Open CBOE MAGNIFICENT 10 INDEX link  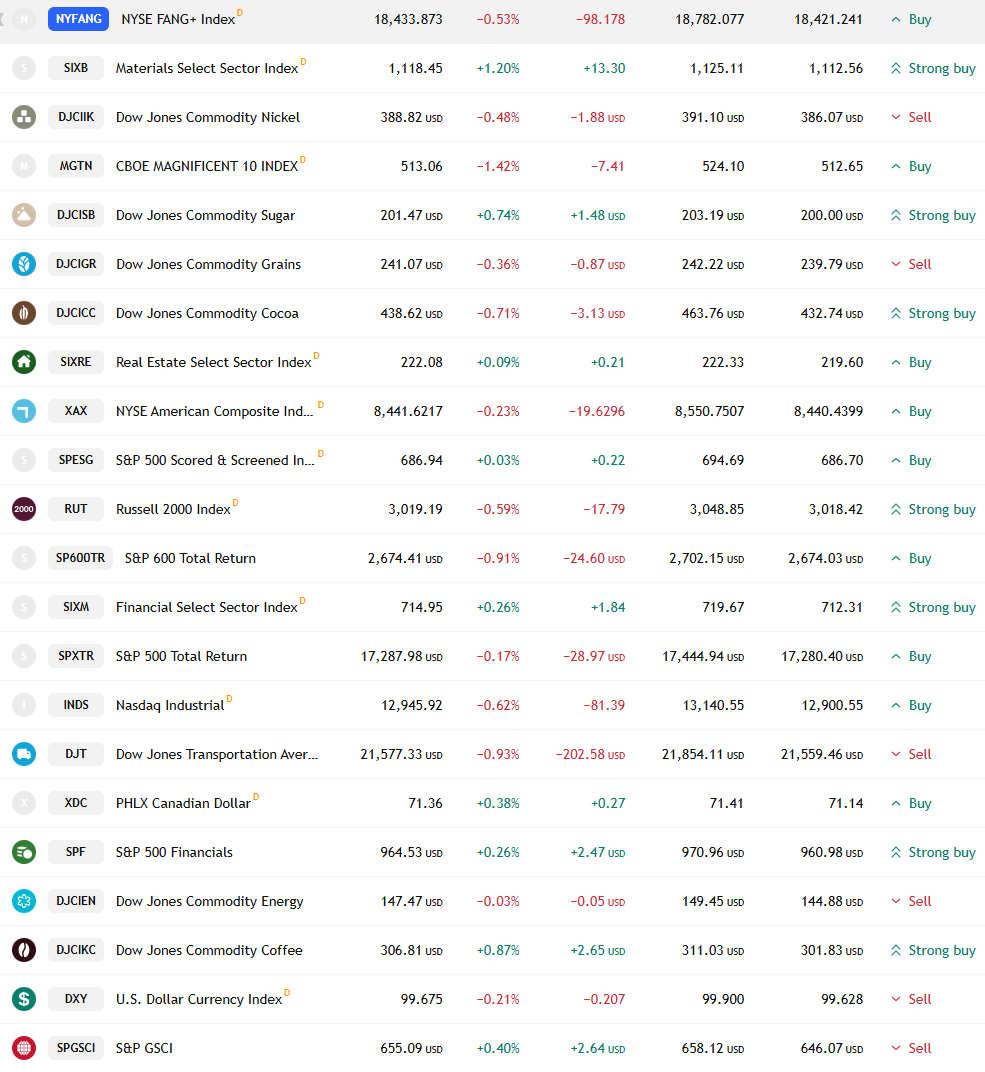[x=207, y=166]
